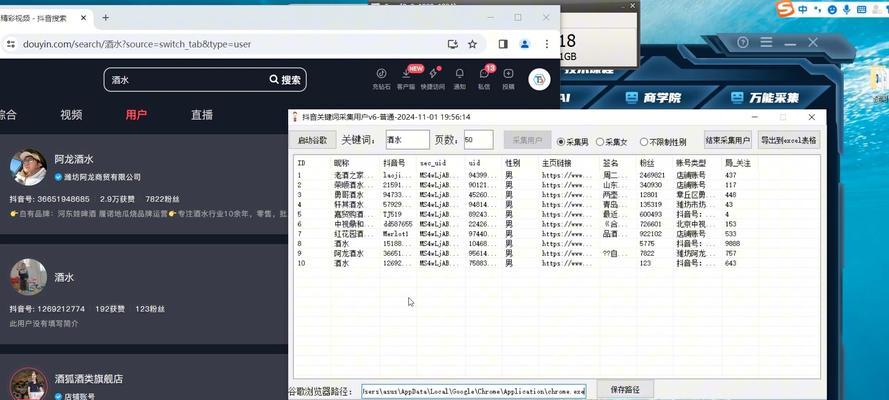Screen dimensions: 889x400
Task: Bookmark this page with the star icon
Action: tap(472, 44)
